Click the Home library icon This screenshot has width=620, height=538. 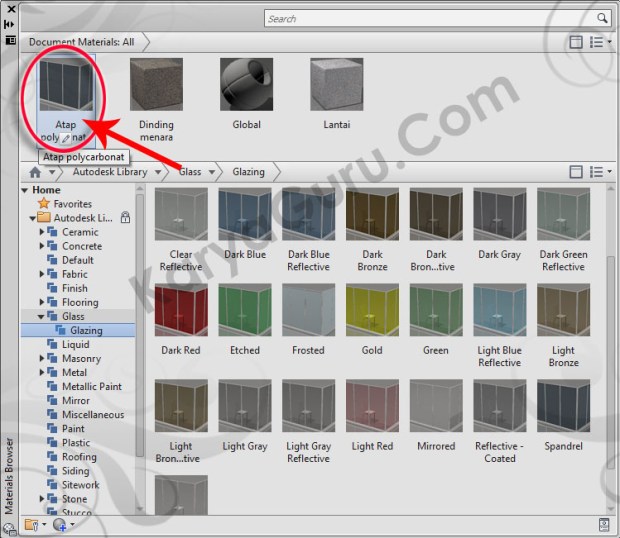(35, 172)
